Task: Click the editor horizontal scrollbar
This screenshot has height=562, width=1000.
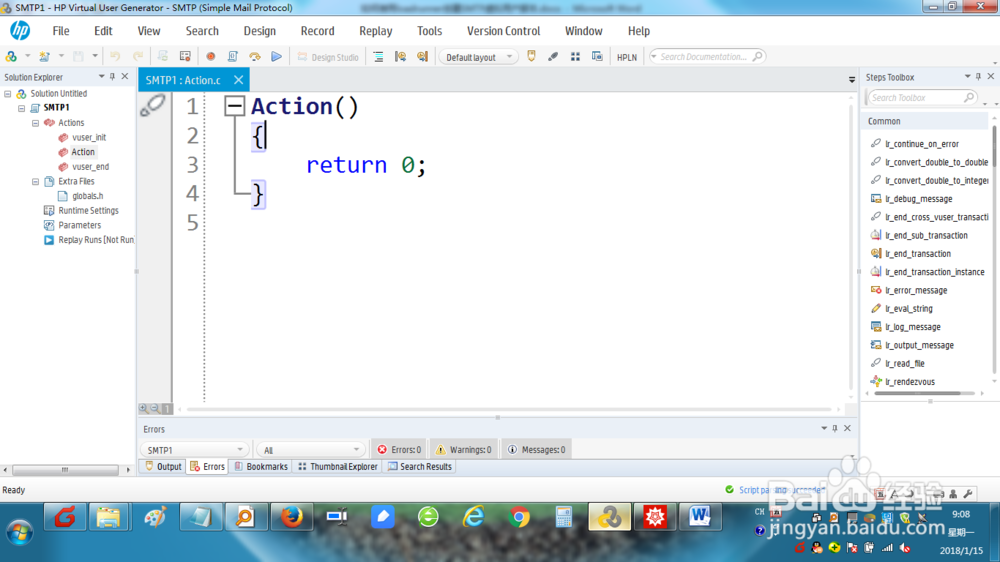Action: point(509,409)
